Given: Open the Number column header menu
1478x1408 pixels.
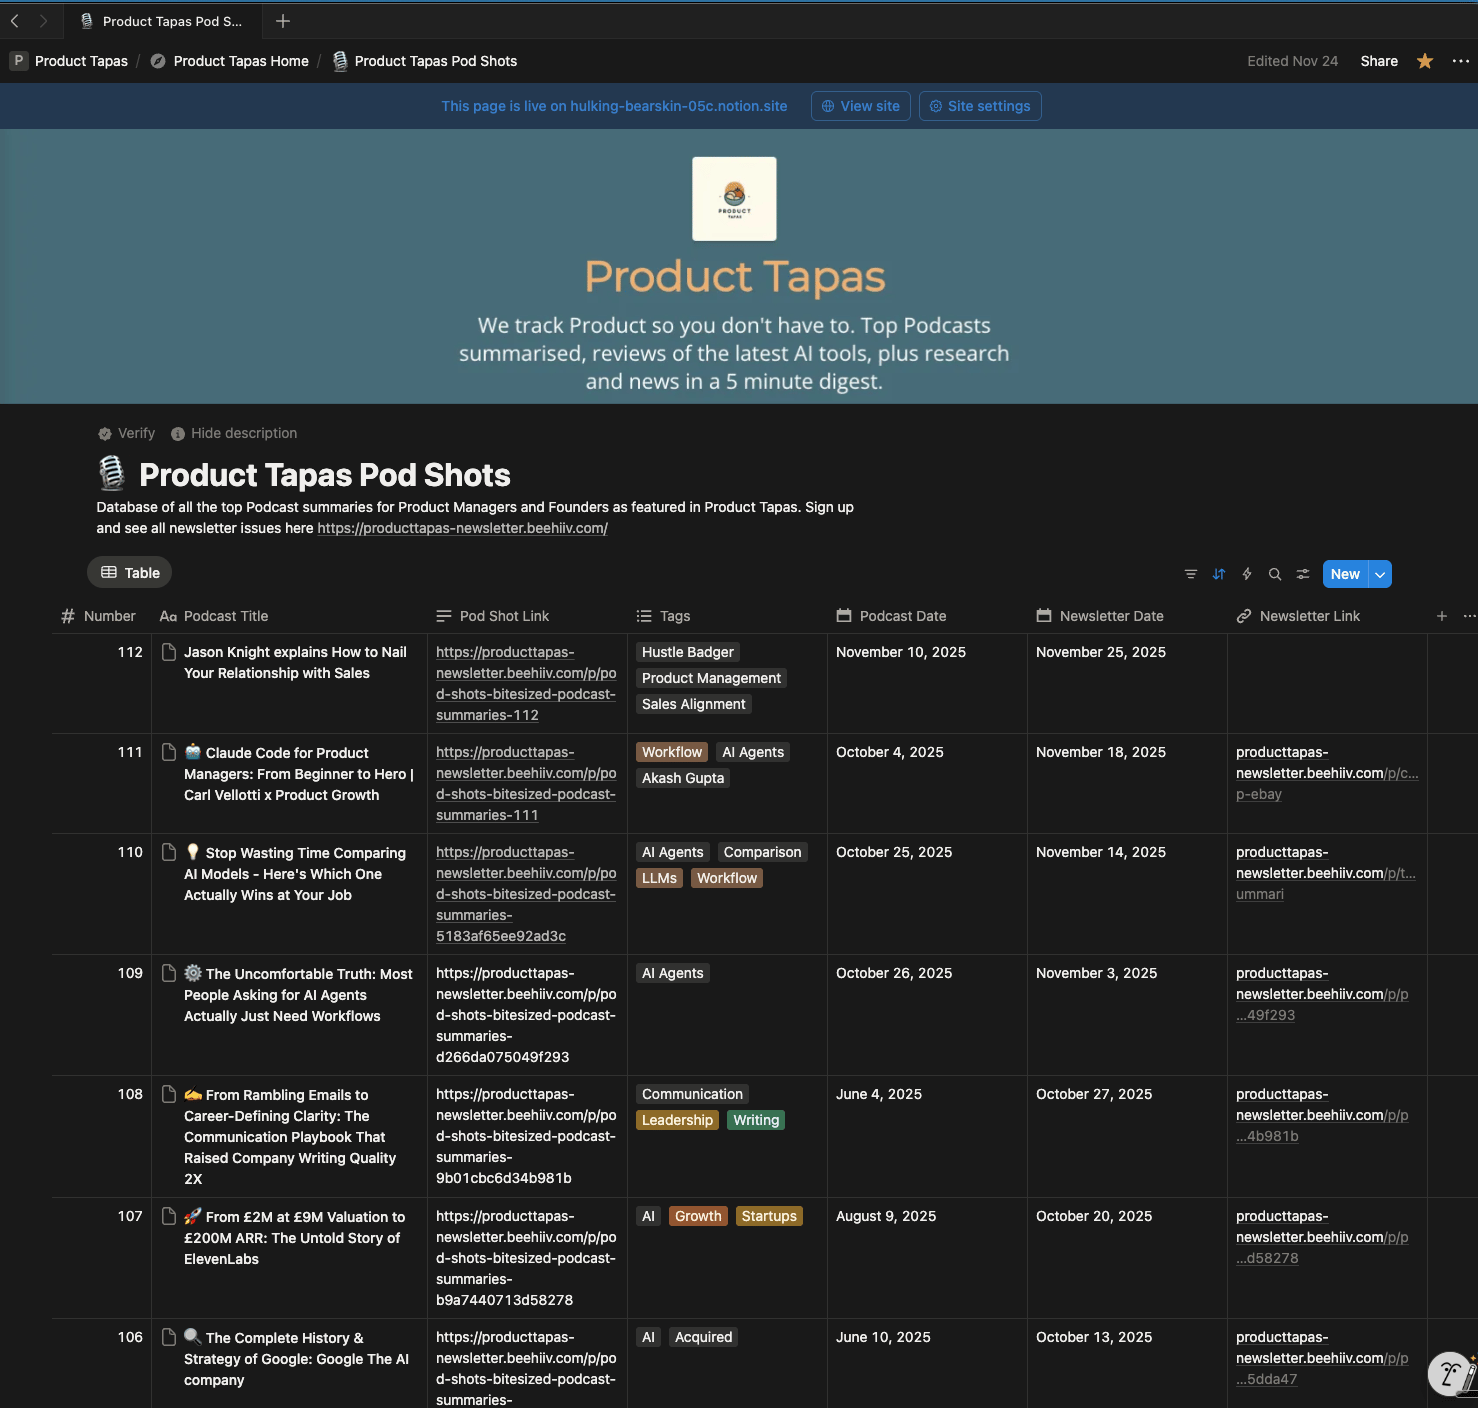Looking at the screenshot, I should point(99,616).
